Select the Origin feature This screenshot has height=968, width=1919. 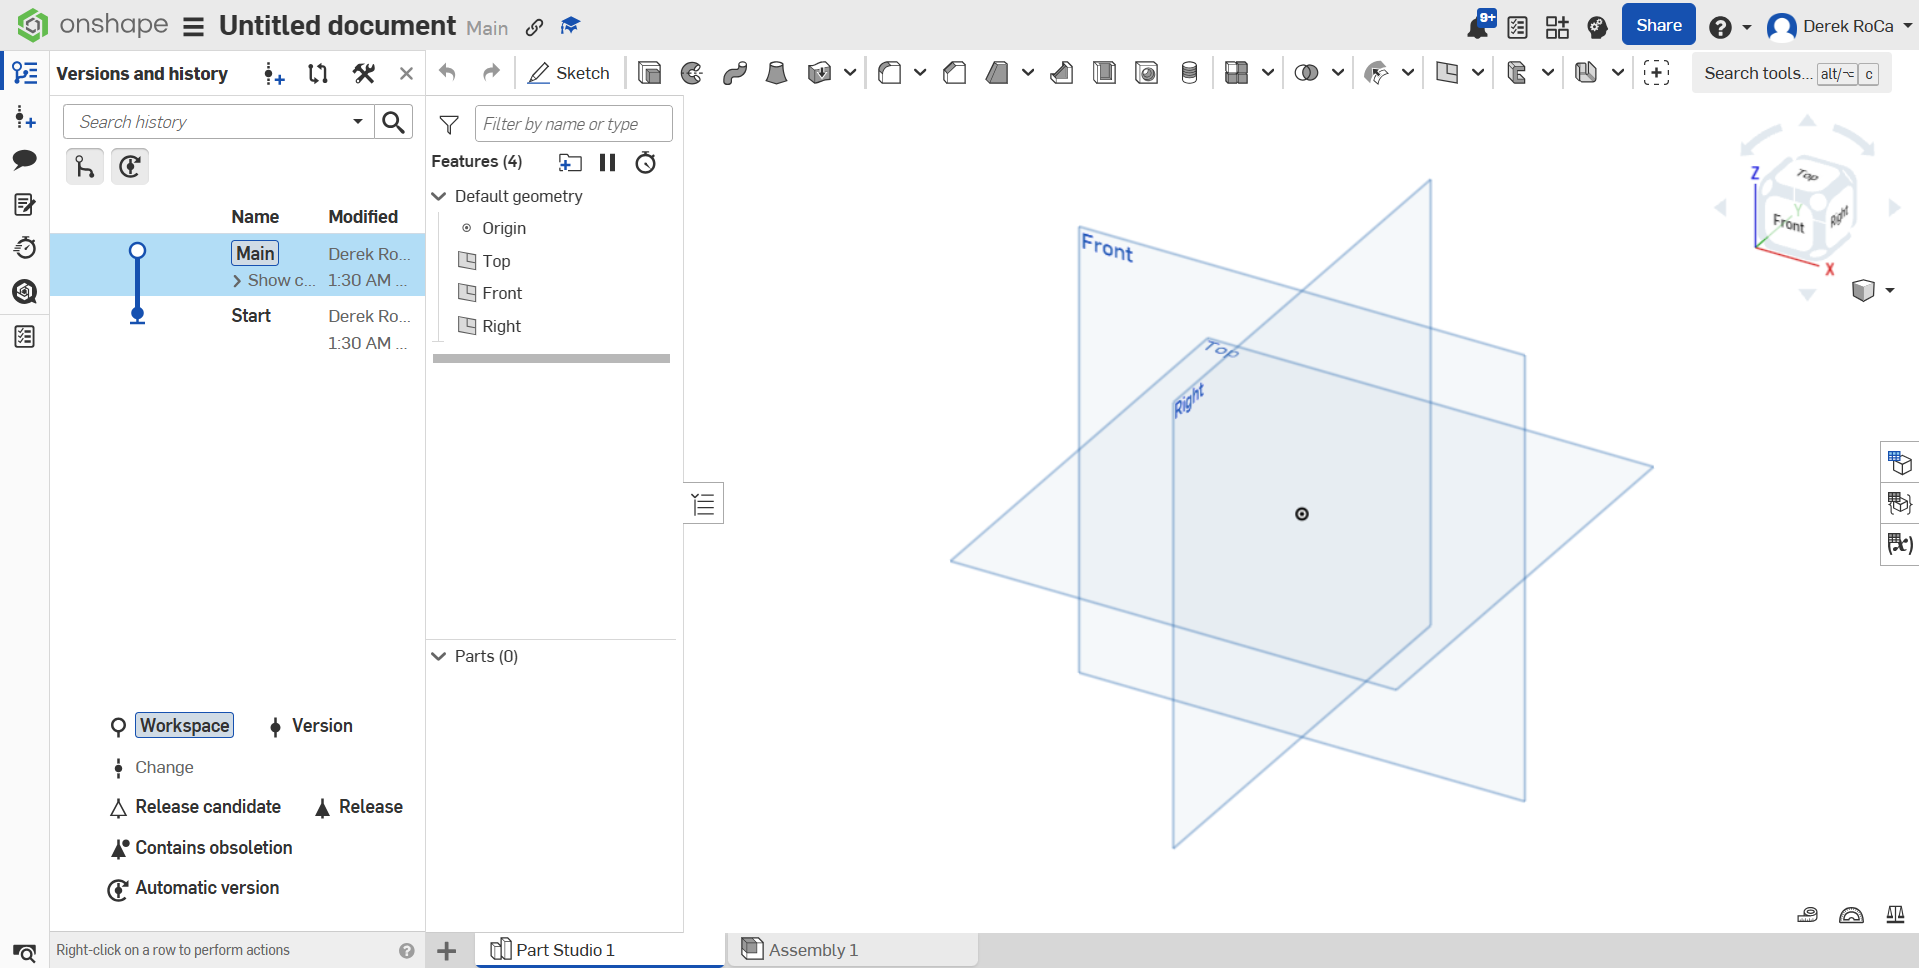504,228
